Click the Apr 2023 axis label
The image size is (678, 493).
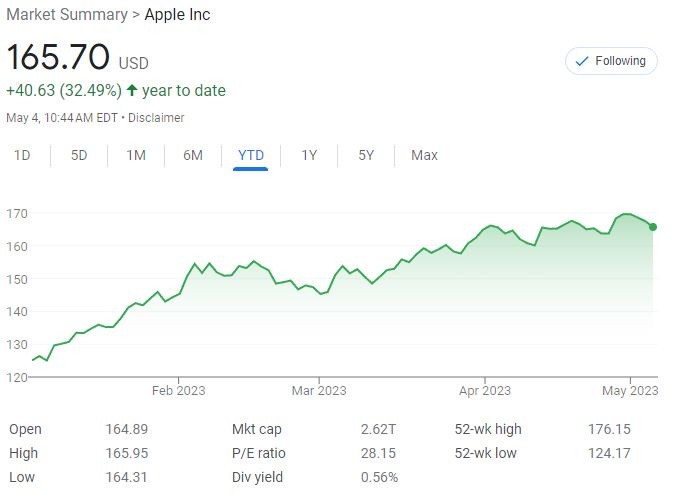click(483, 391)
